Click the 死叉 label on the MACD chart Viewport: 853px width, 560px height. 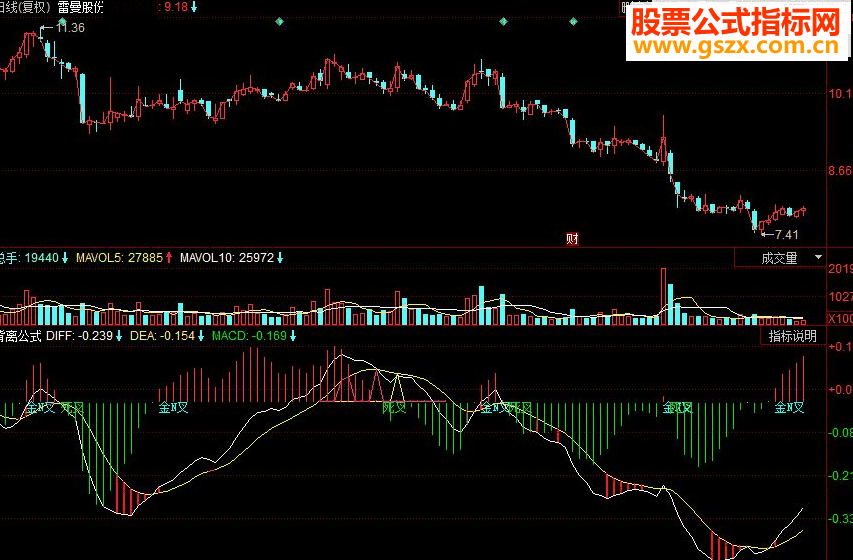[394, 407]
